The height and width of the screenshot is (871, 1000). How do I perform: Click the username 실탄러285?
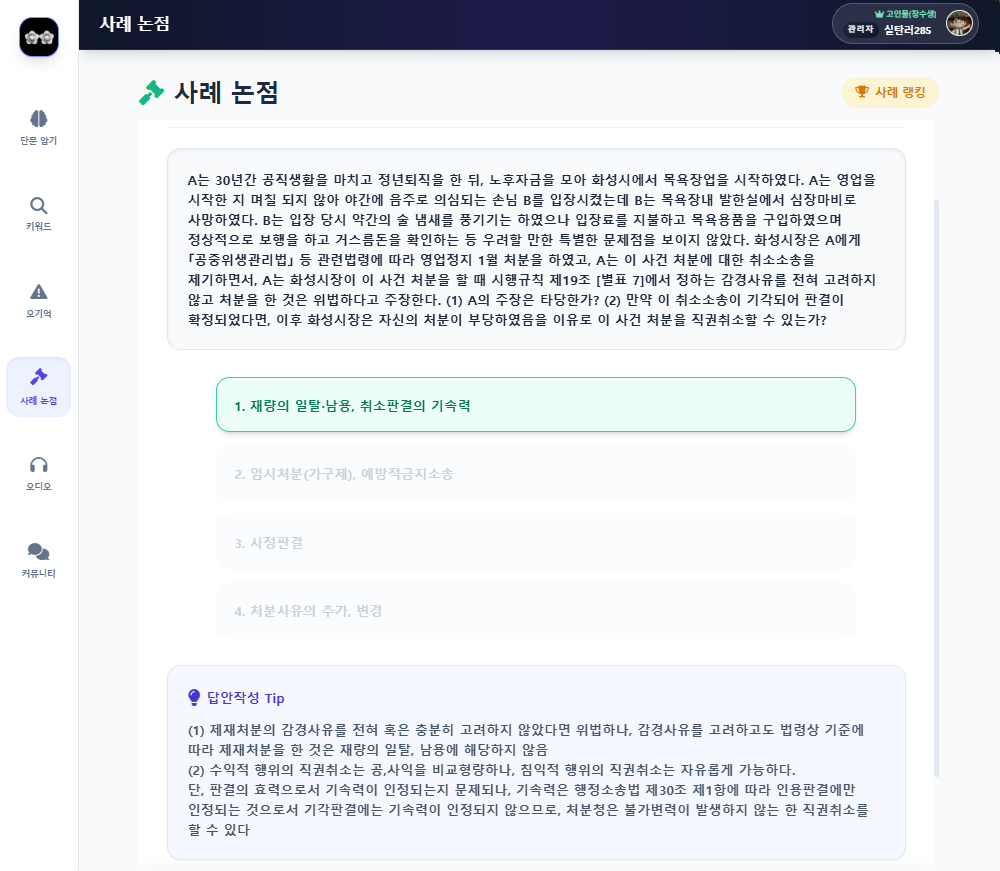tap(908, 30)
